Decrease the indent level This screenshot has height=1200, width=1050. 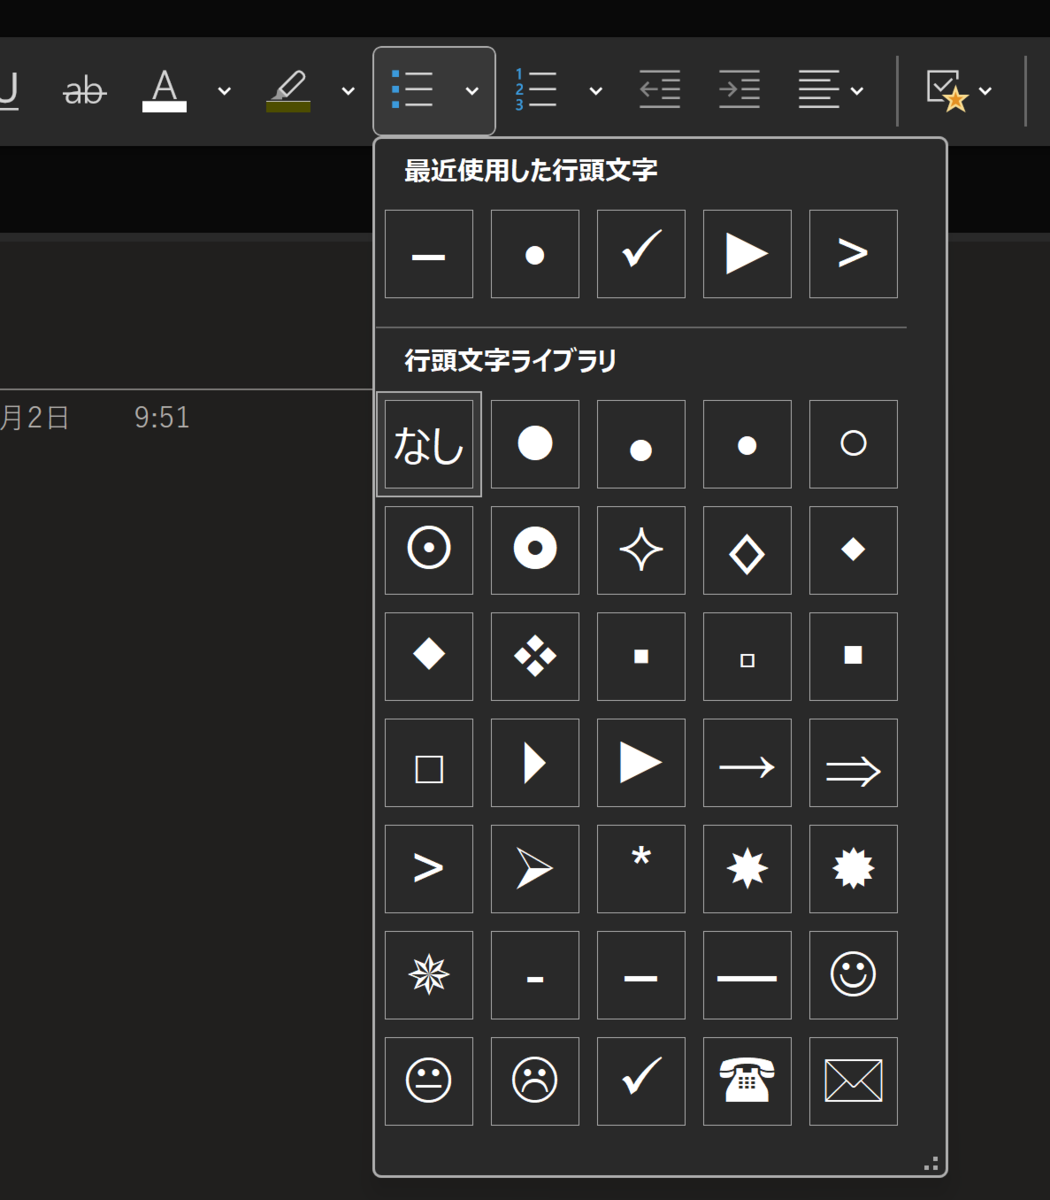click(658, 90)
